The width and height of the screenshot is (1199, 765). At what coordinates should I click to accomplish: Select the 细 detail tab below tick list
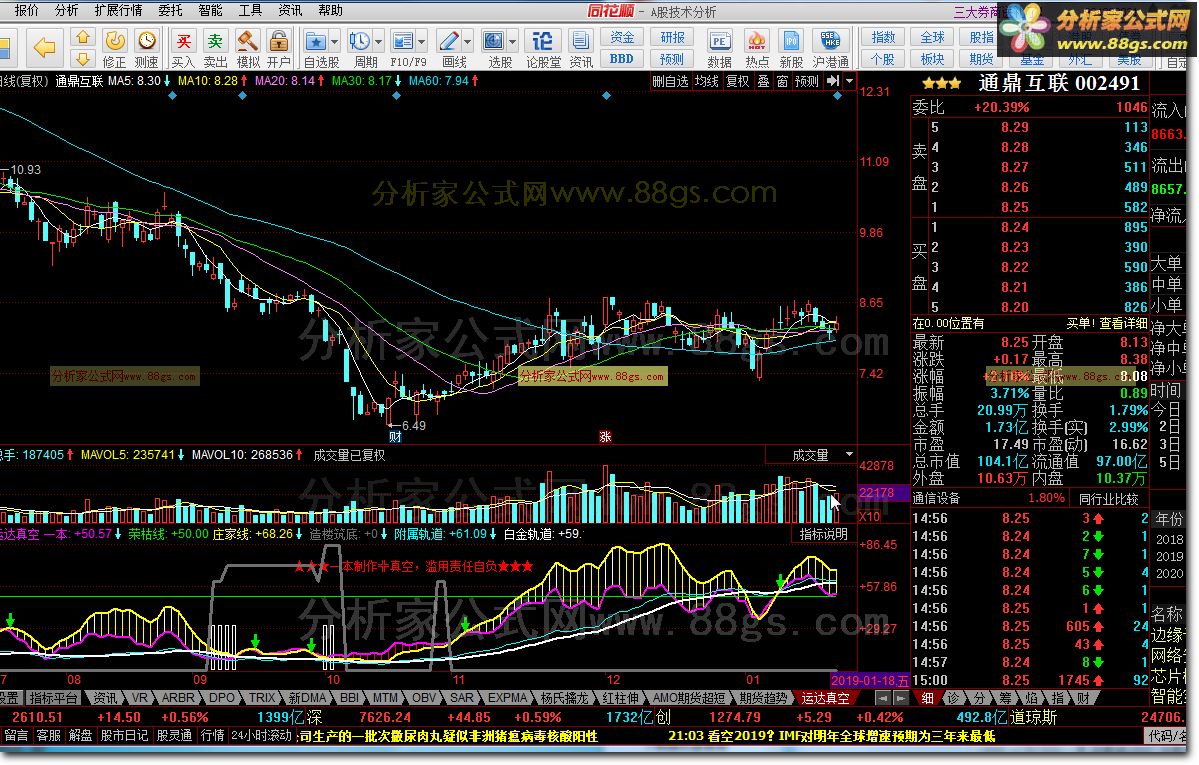point(927,698)
